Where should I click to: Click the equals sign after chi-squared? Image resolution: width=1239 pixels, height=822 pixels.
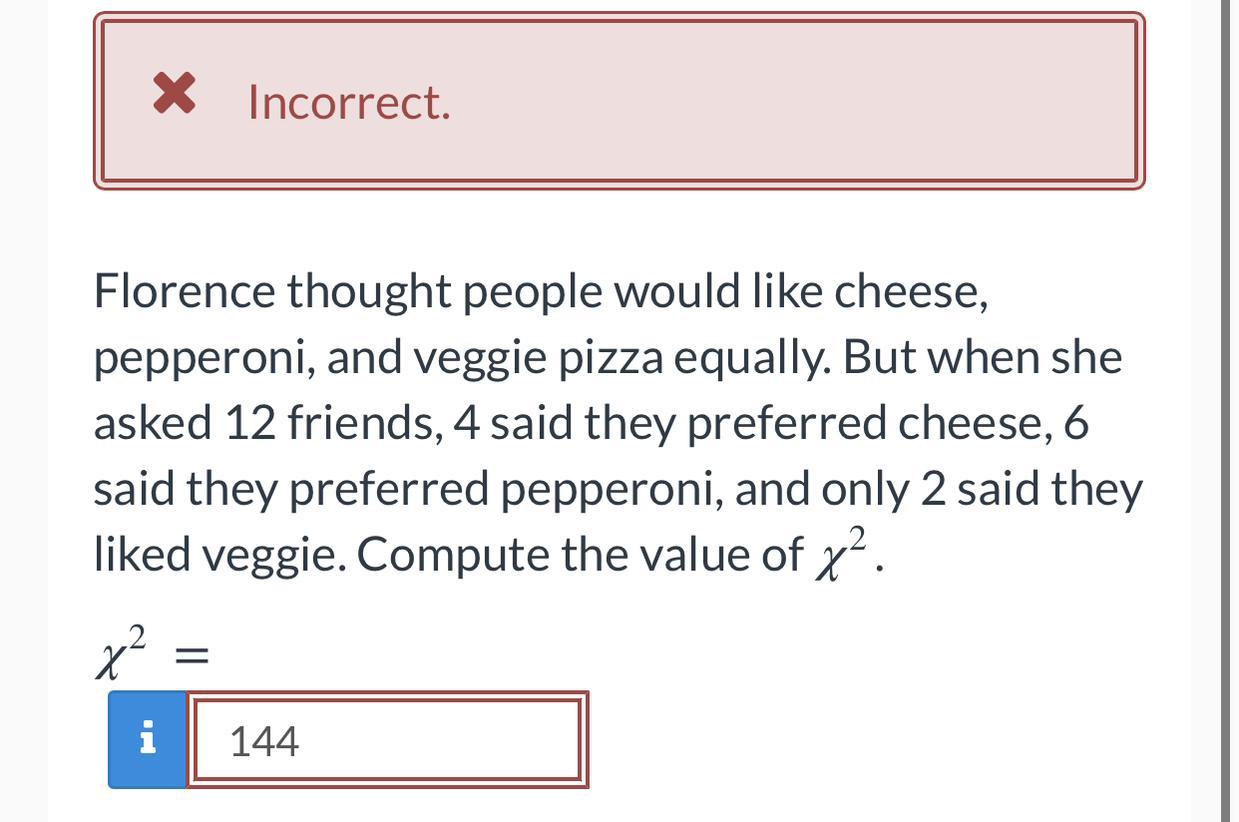click(x=191, y=656)
